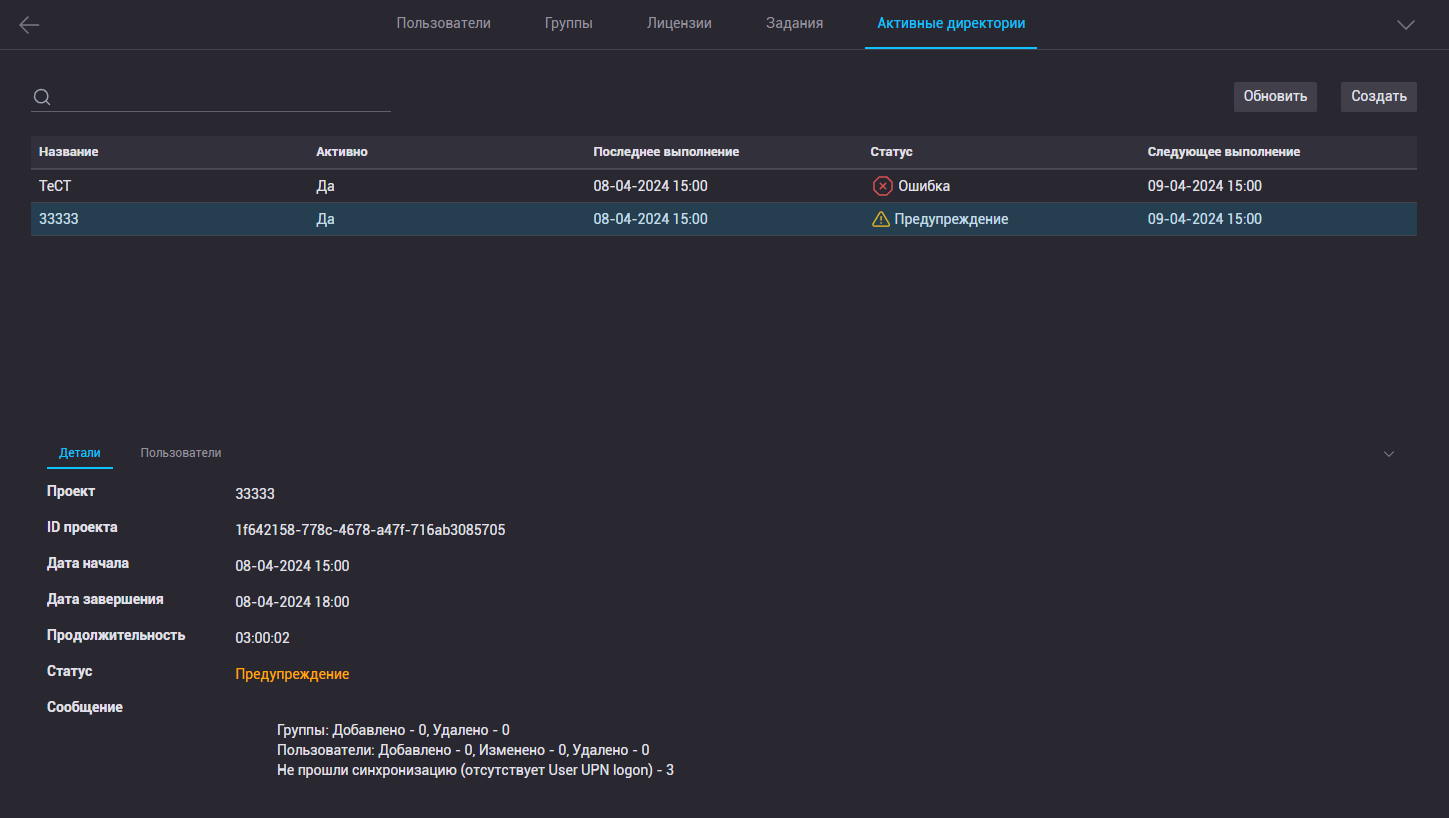Image resolution: width=1449 pixels, height=818 pixels.
Task: Click next run date 09-04-2024 in 33333 row
Action: (1204, 219)
